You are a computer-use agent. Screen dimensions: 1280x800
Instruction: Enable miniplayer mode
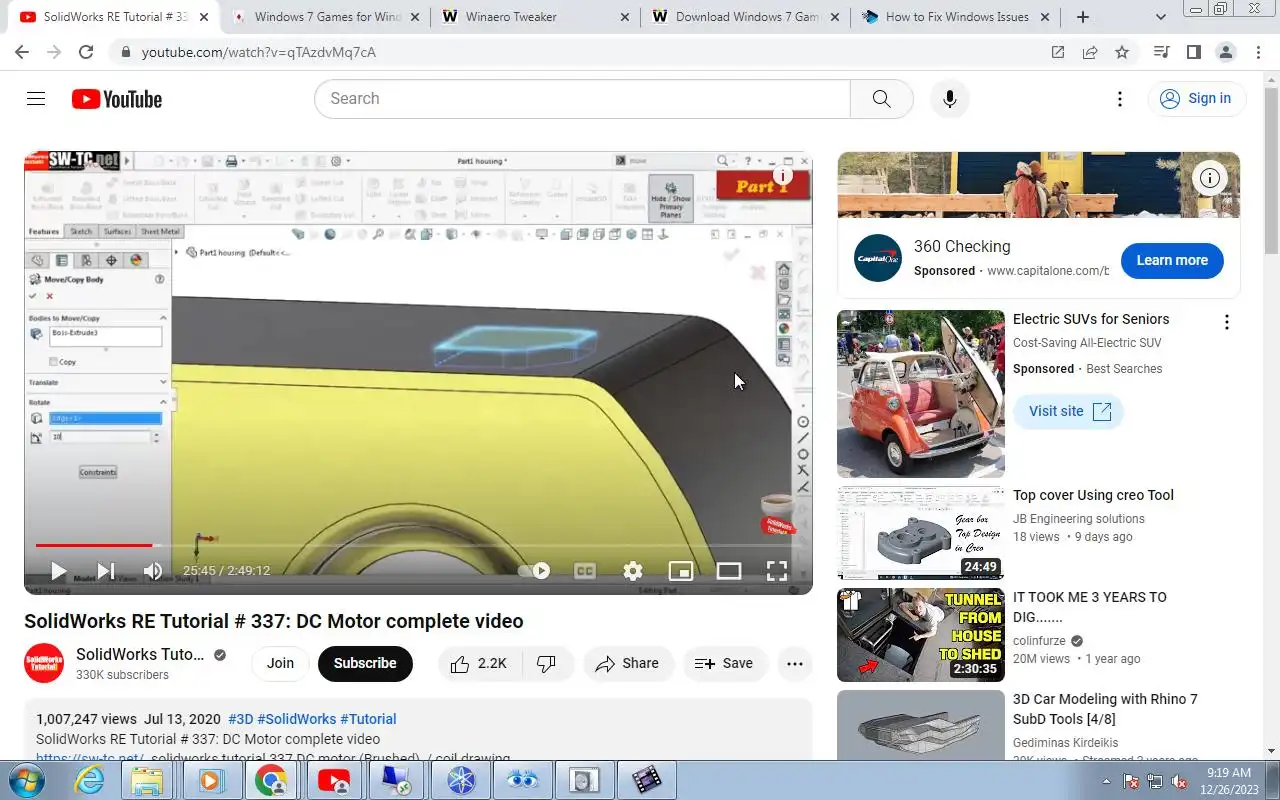681,571
